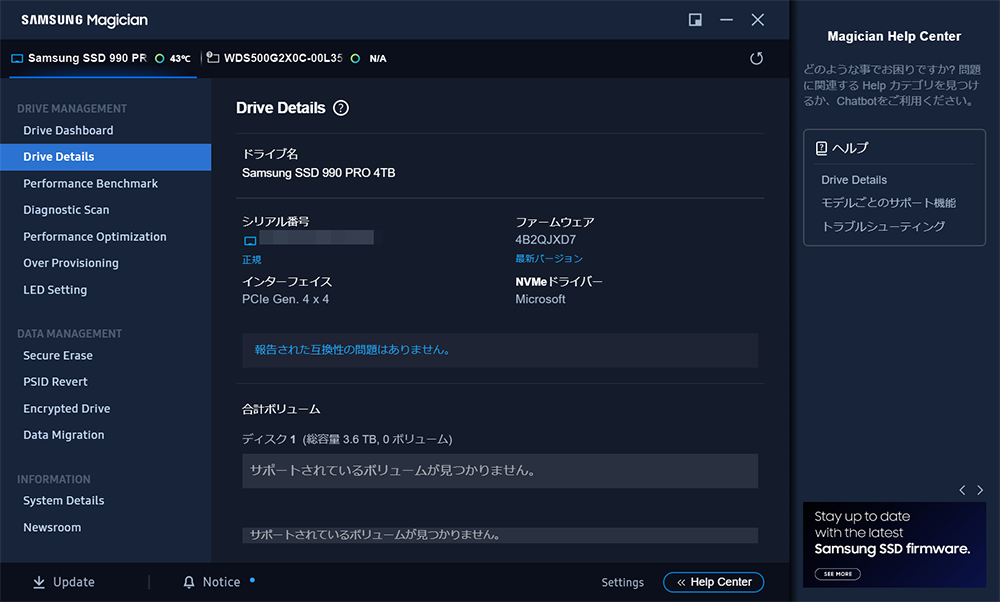Collapse the Help Center panel button
This screenshot has width=1000, height=602.
[x=714, y=582]
